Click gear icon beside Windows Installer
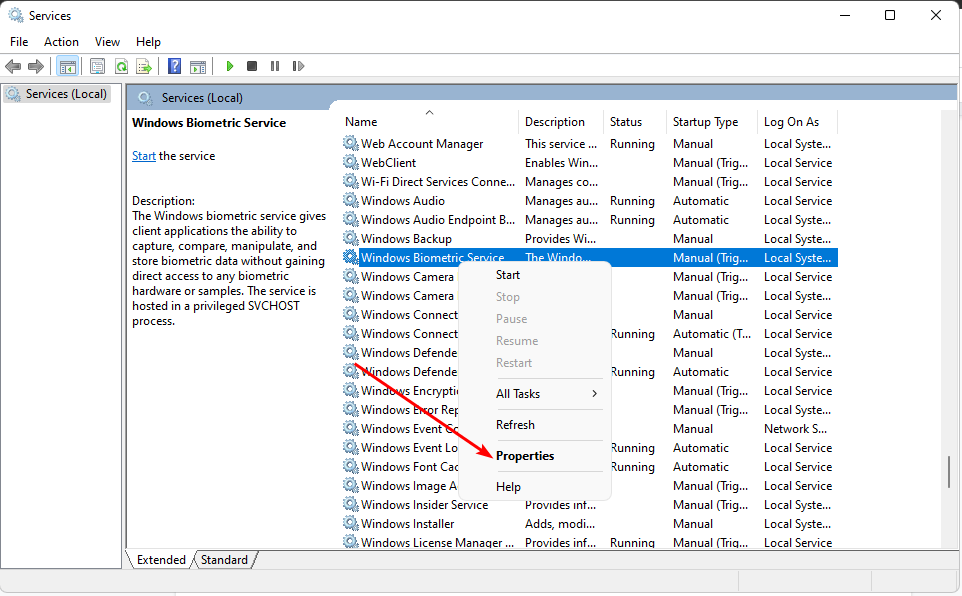The width and height of the screenshot is (962, 596). [350, 524]
